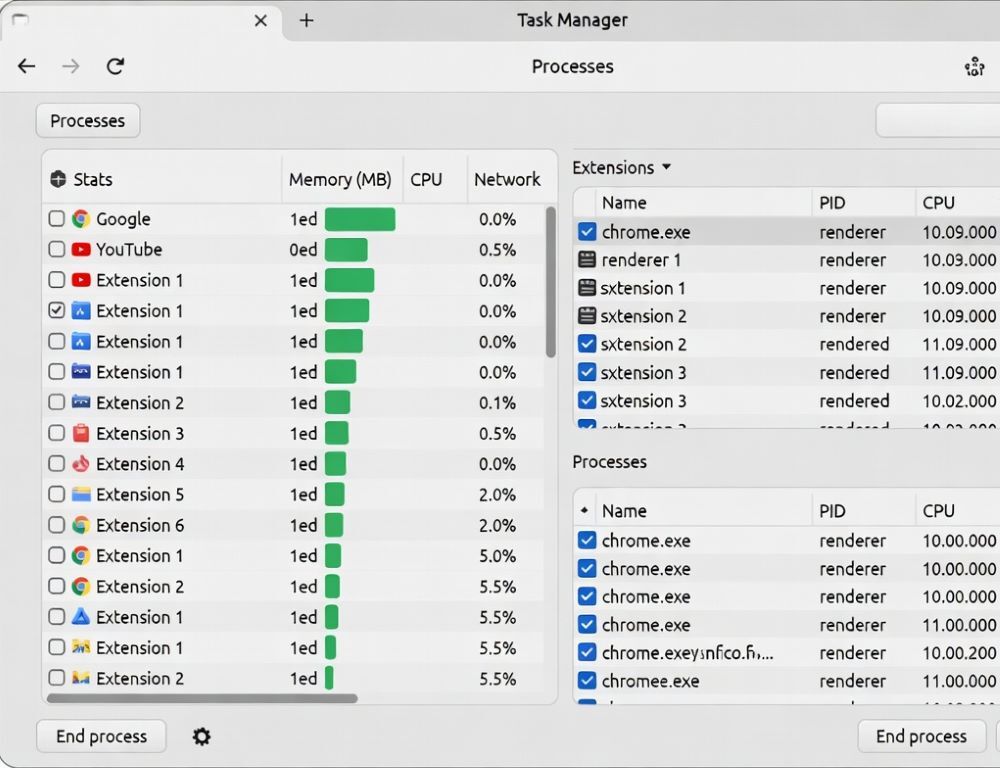This screenshot has height=768, width=1000.
Task: Click the Google Chrome favicon beside Google
Action: point(79,219)
